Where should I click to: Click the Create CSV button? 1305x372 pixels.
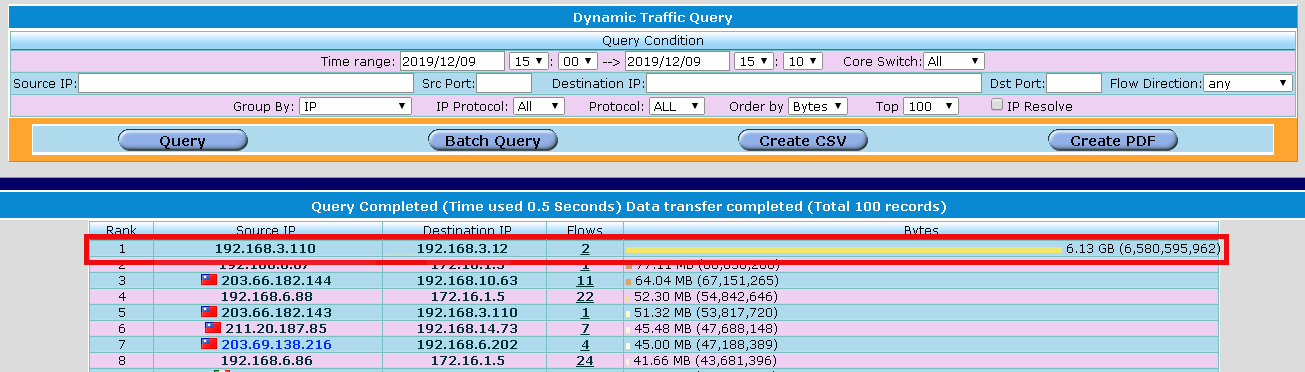point(803,141)
